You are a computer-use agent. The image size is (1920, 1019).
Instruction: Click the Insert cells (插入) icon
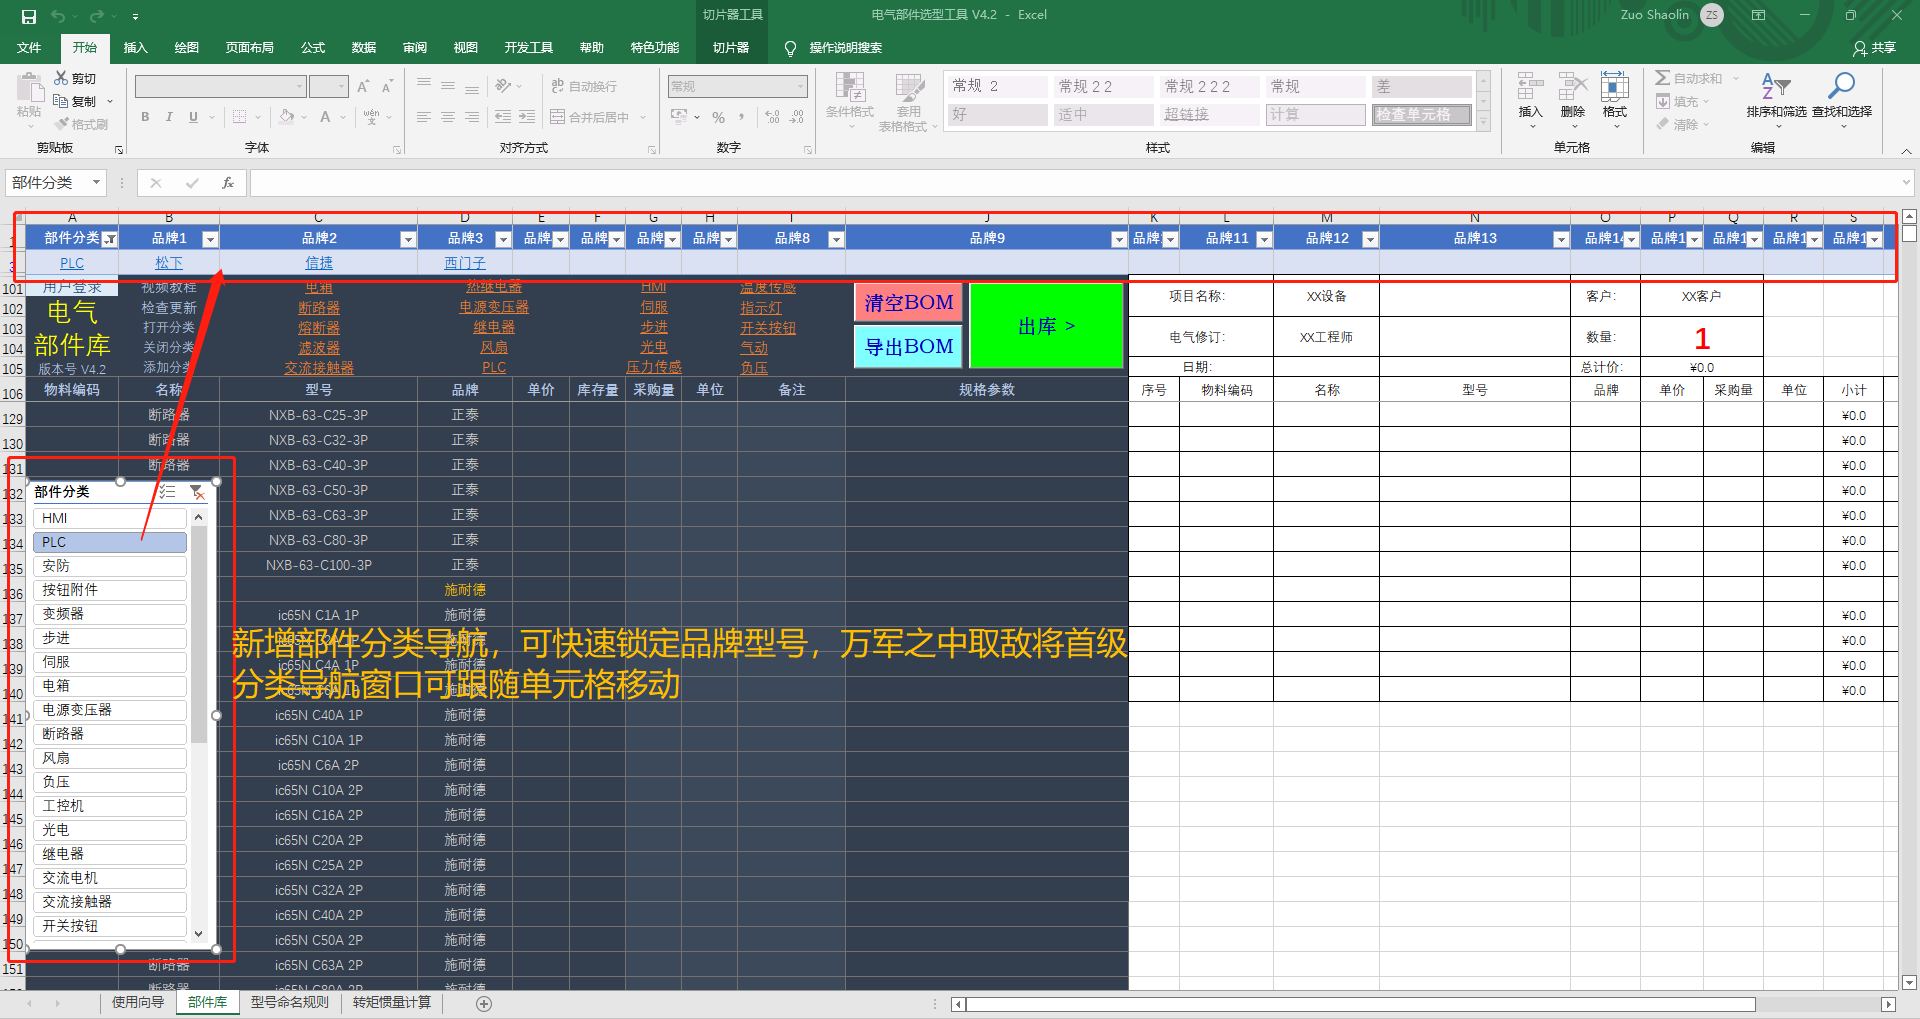(1530, 96)
